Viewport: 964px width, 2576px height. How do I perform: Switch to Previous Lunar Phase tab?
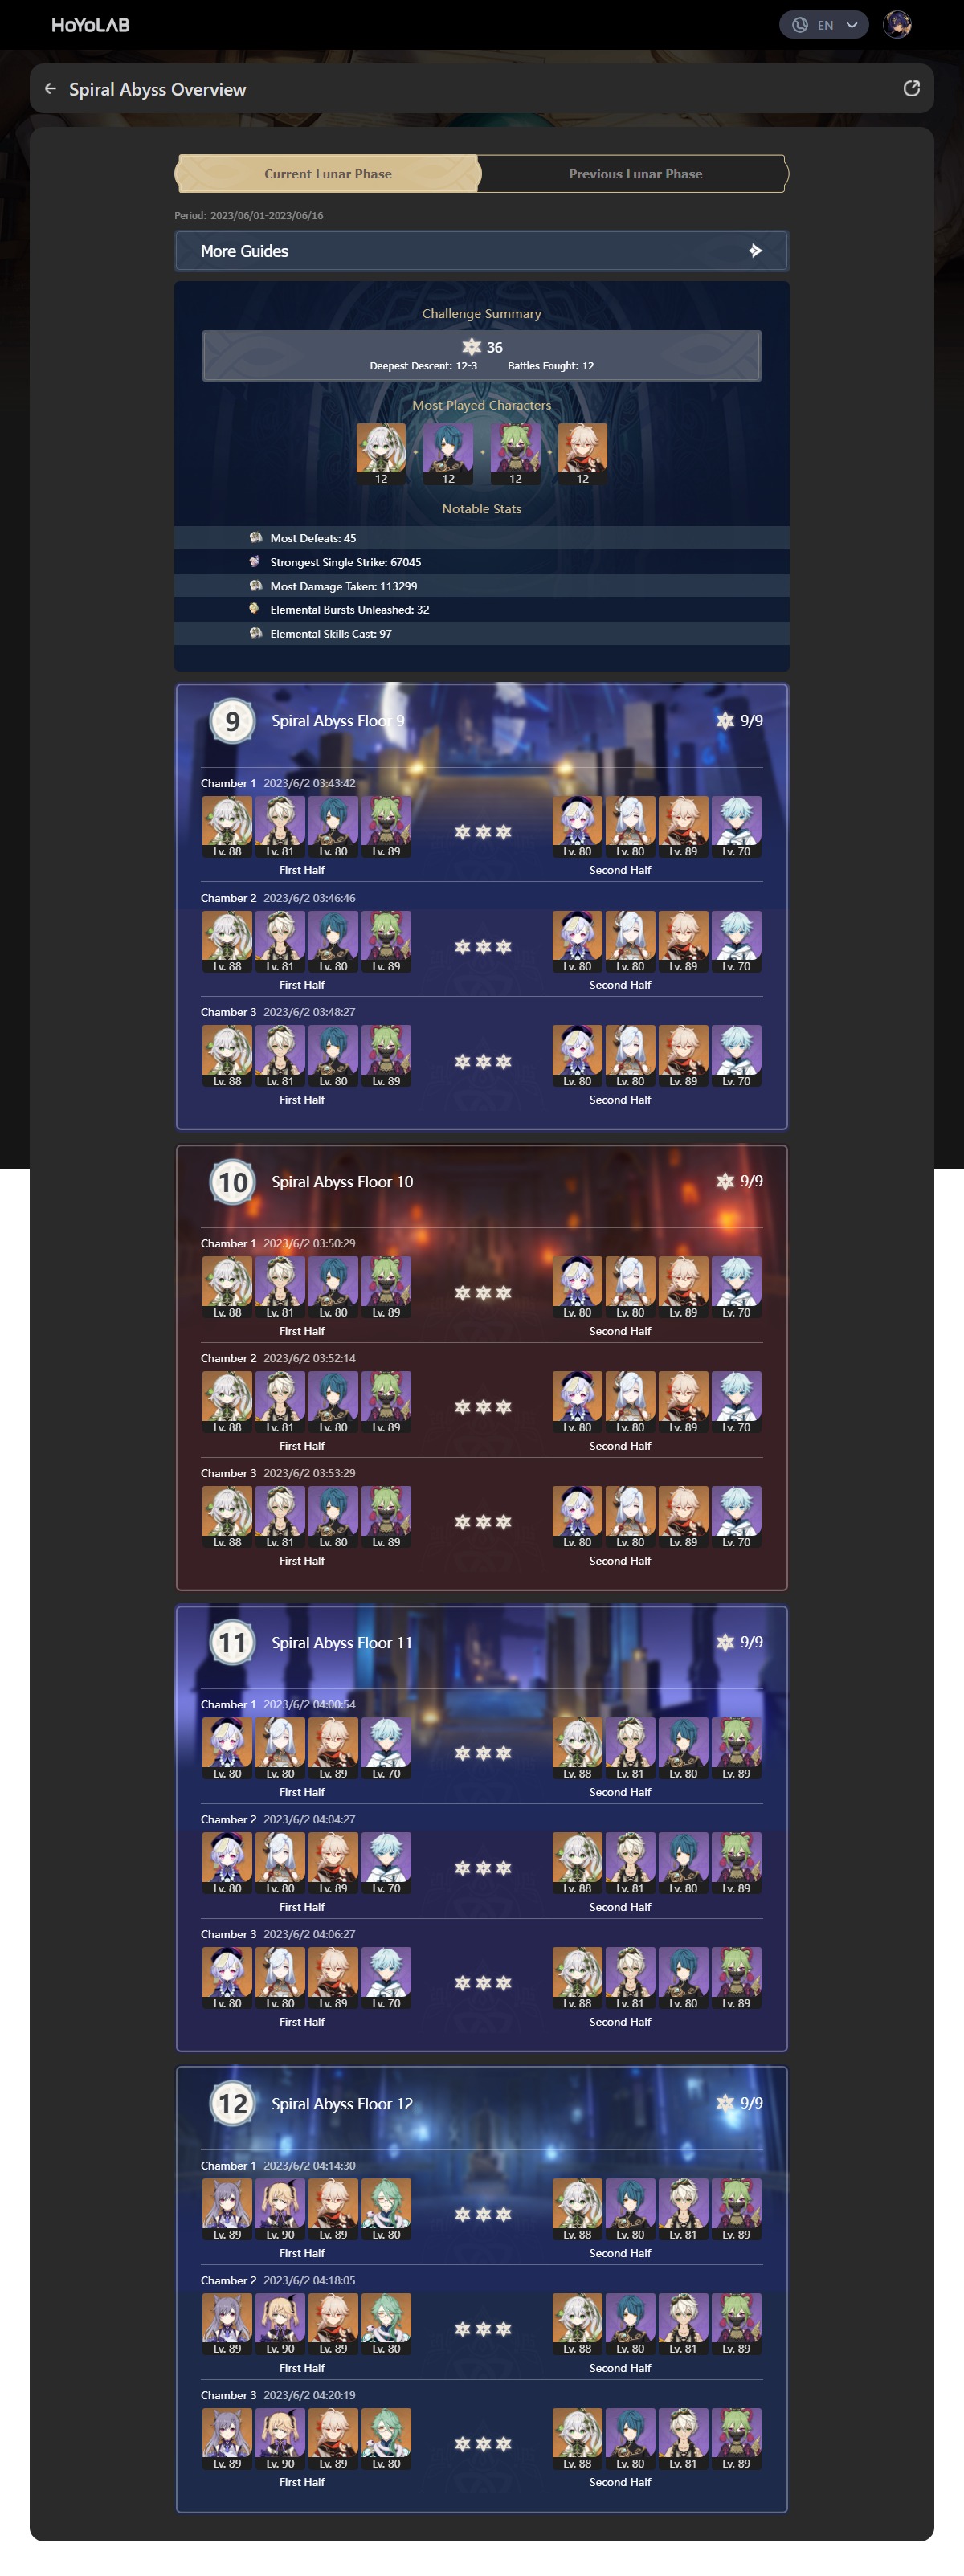tap(635, 174)
